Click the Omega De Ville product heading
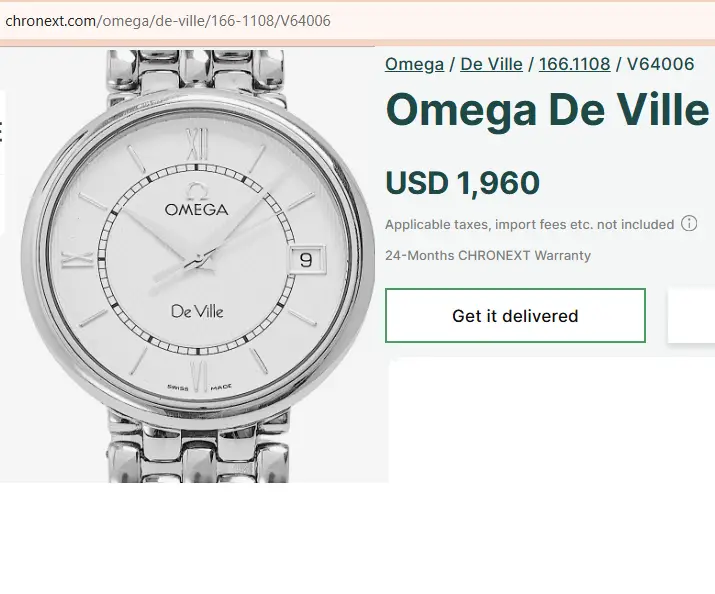This screenshot has width=715, height=594. tap(547, 110)
